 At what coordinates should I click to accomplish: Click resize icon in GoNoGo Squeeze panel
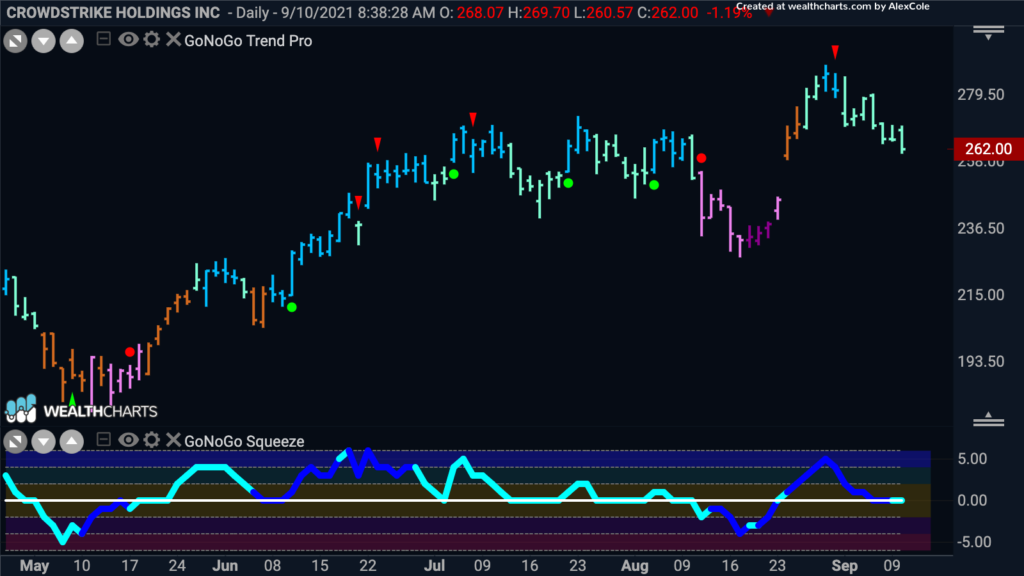coord(15,442)
